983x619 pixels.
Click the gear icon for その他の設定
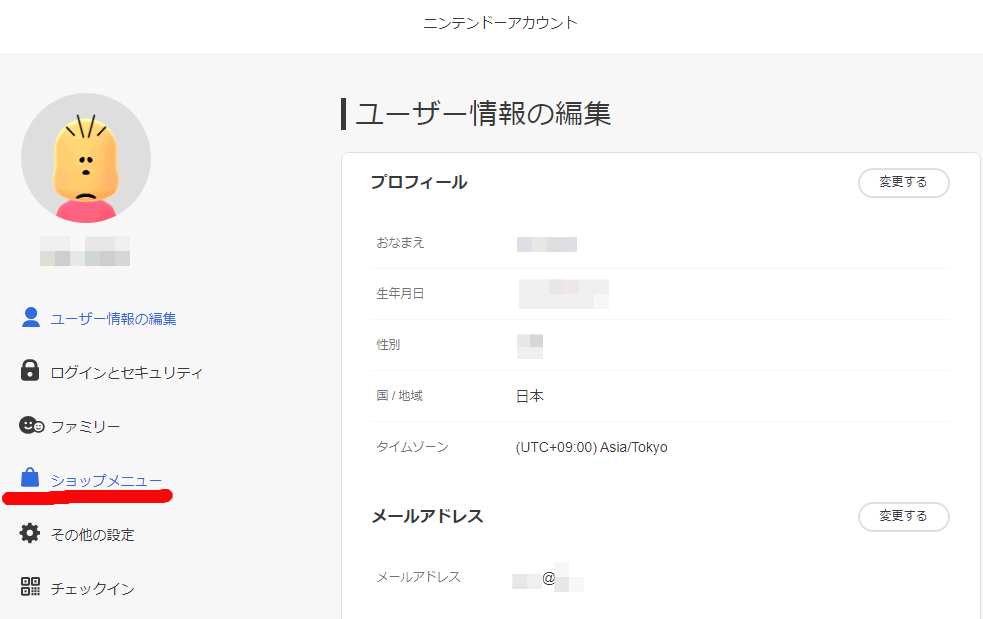pos(31,534)
